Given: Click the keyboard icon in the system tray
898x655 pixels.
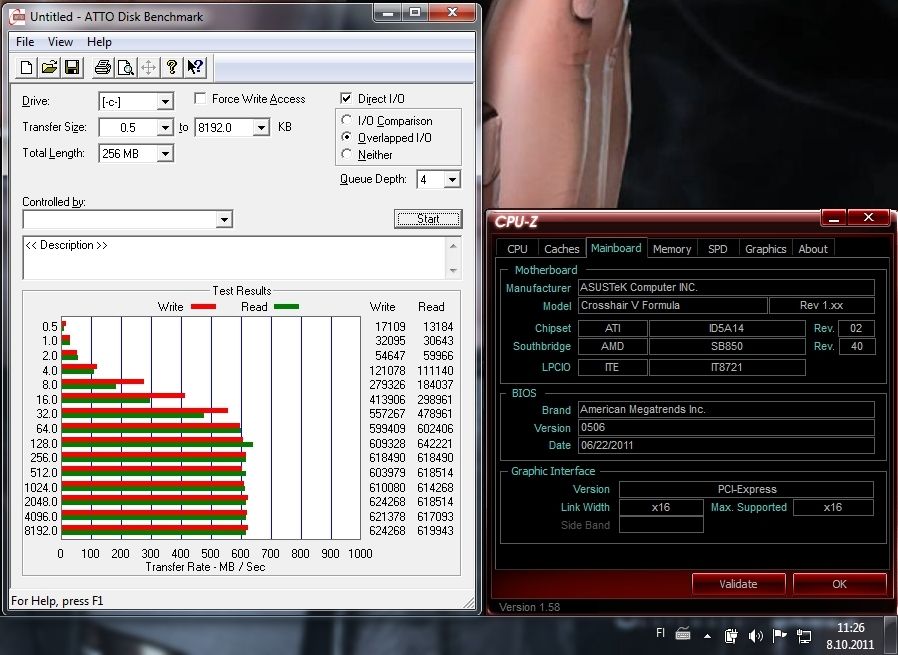Looking at the screenshot, I should [x=683, y=634].
